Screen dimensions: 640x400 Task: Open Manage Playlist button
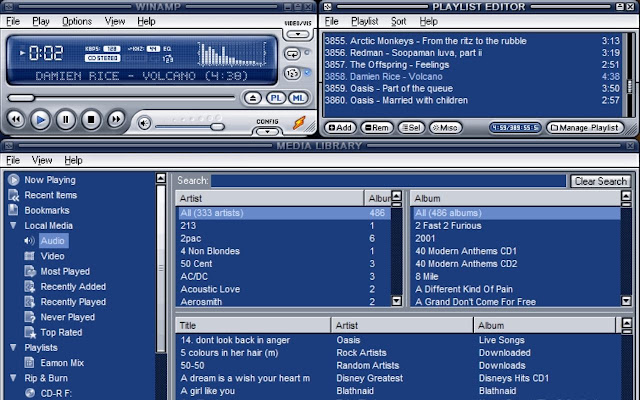(x=584, y=128)
